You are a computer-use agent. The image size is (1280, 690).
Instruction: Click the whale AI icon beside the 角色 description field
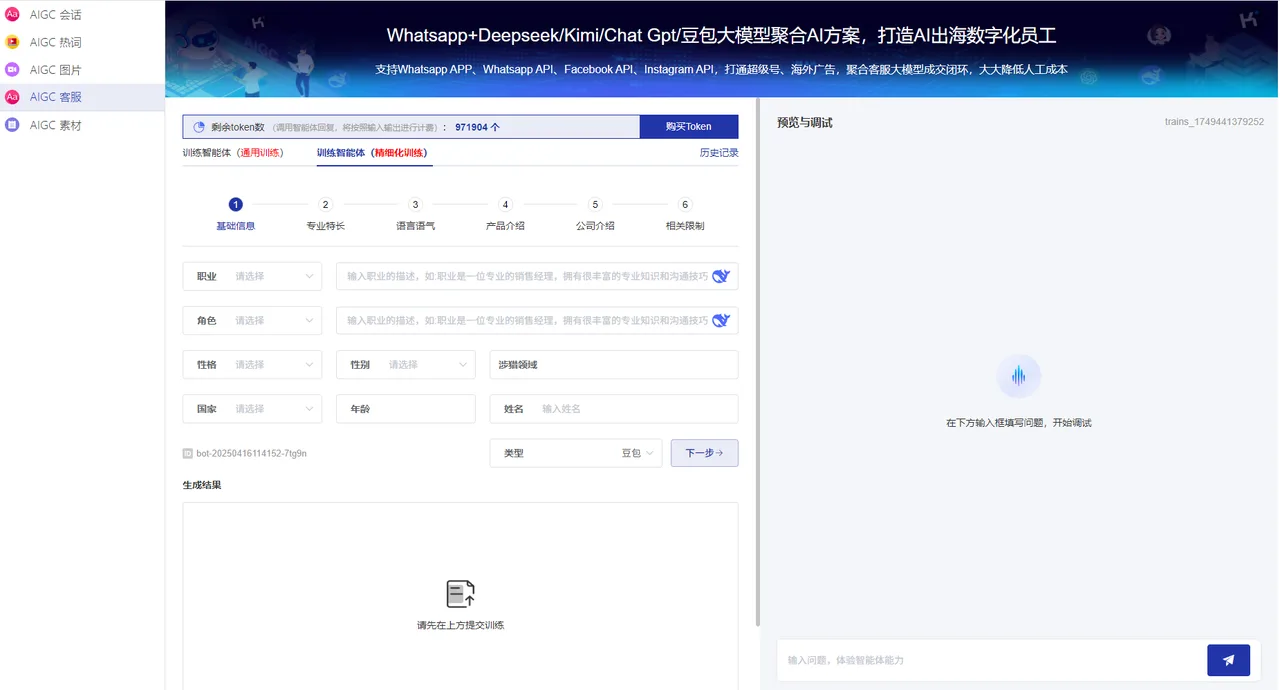click(x=722, y=320)
